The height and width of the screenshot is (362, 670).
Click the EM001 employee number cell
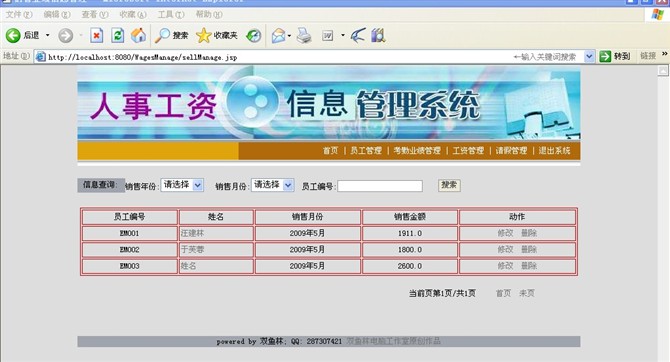tap(129, 233)
